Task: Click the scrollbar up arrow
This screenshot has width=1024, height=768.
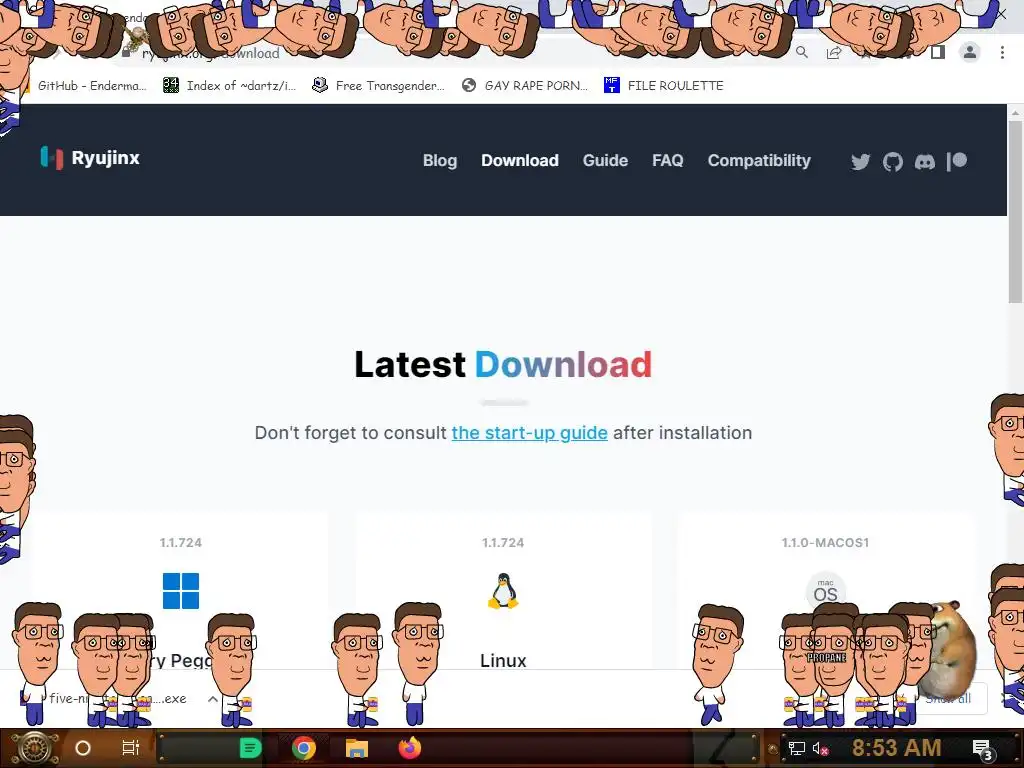Action: pyautogui.click(x=1016, y=112)
